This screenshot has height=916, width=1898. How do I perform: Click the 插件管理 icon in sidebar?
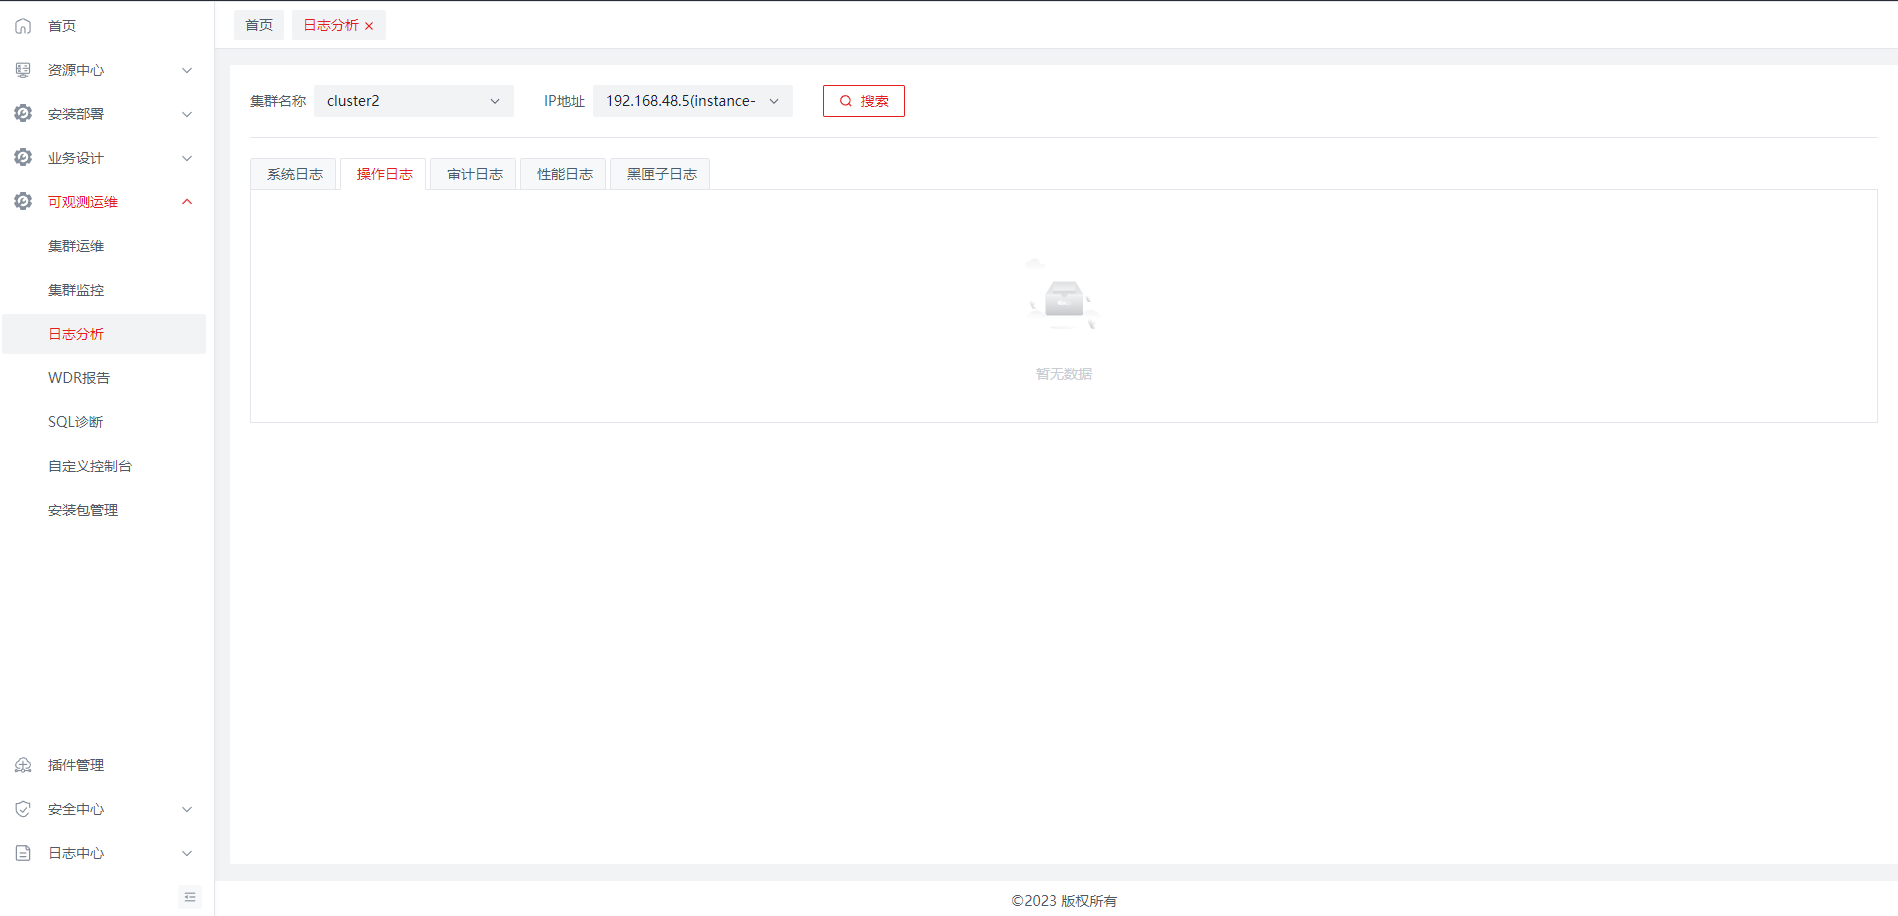tap(23, 765)
